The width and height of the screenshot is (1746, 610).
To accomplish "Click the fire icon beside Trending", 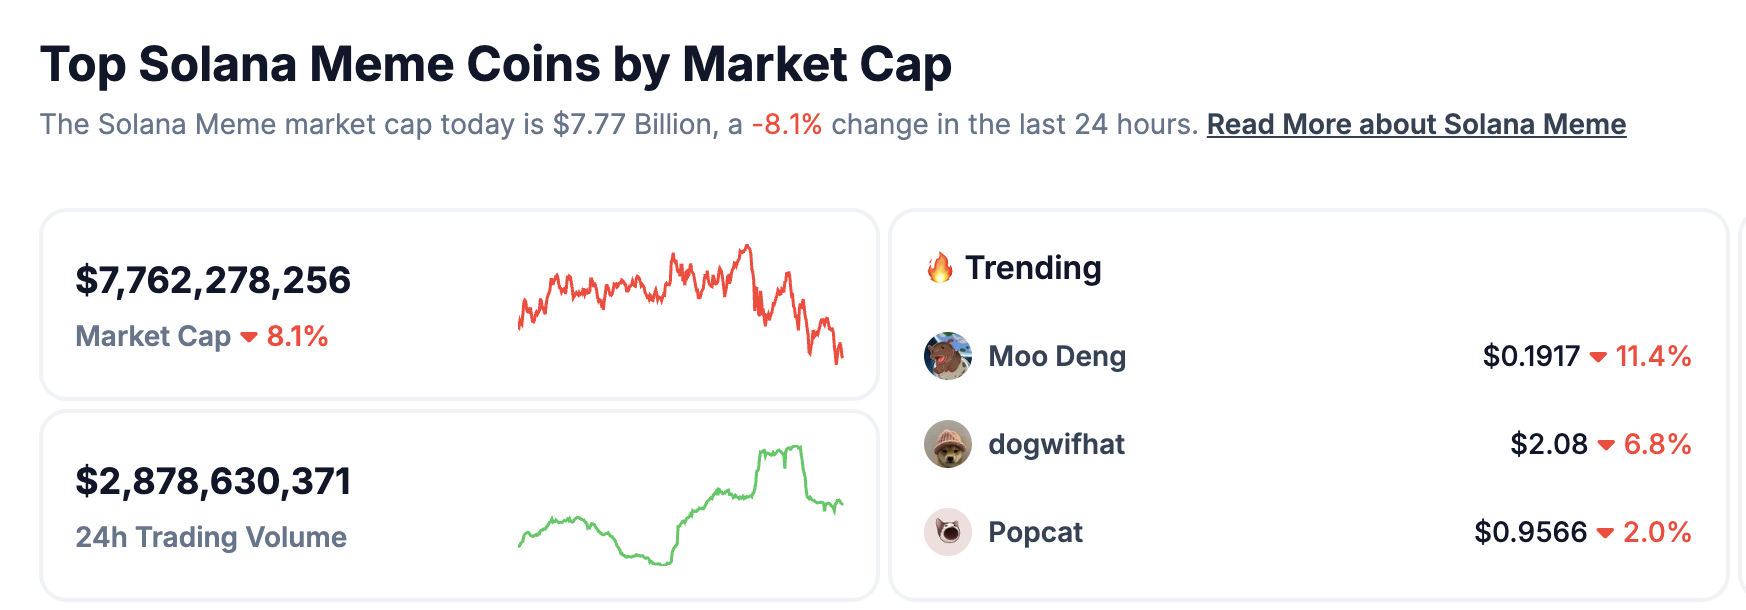I will tap(940, 268).
